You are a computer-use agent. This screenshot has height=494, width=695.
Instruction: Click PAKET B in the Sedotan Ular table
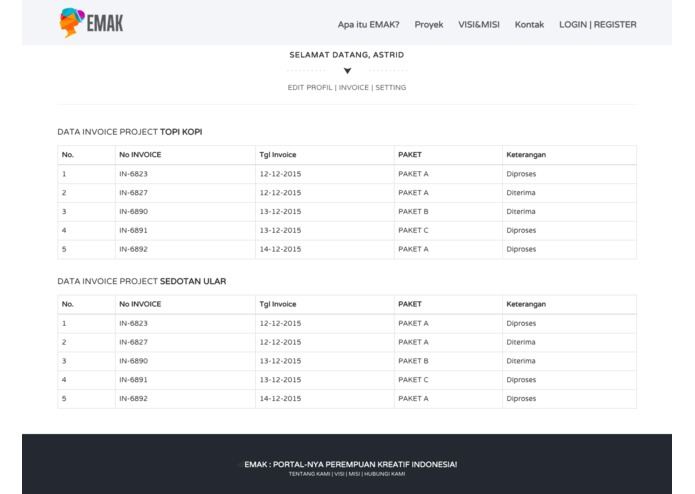(413, 361)
